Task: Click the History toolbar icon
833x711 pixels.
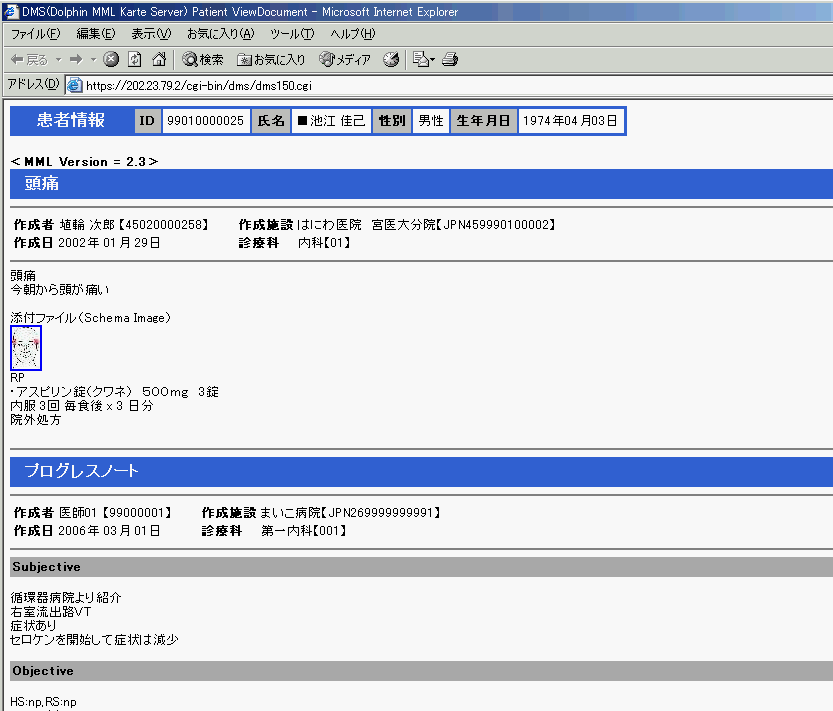Action: pos(391,59)
